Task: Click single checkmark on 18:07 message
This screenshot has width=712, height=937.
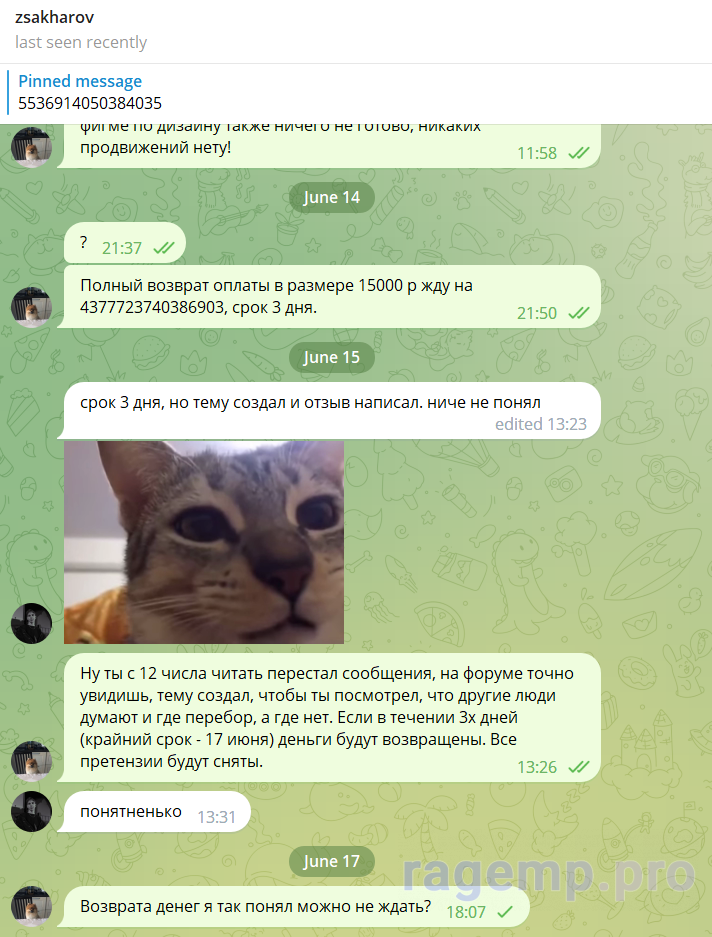Action: click(505, 912)
